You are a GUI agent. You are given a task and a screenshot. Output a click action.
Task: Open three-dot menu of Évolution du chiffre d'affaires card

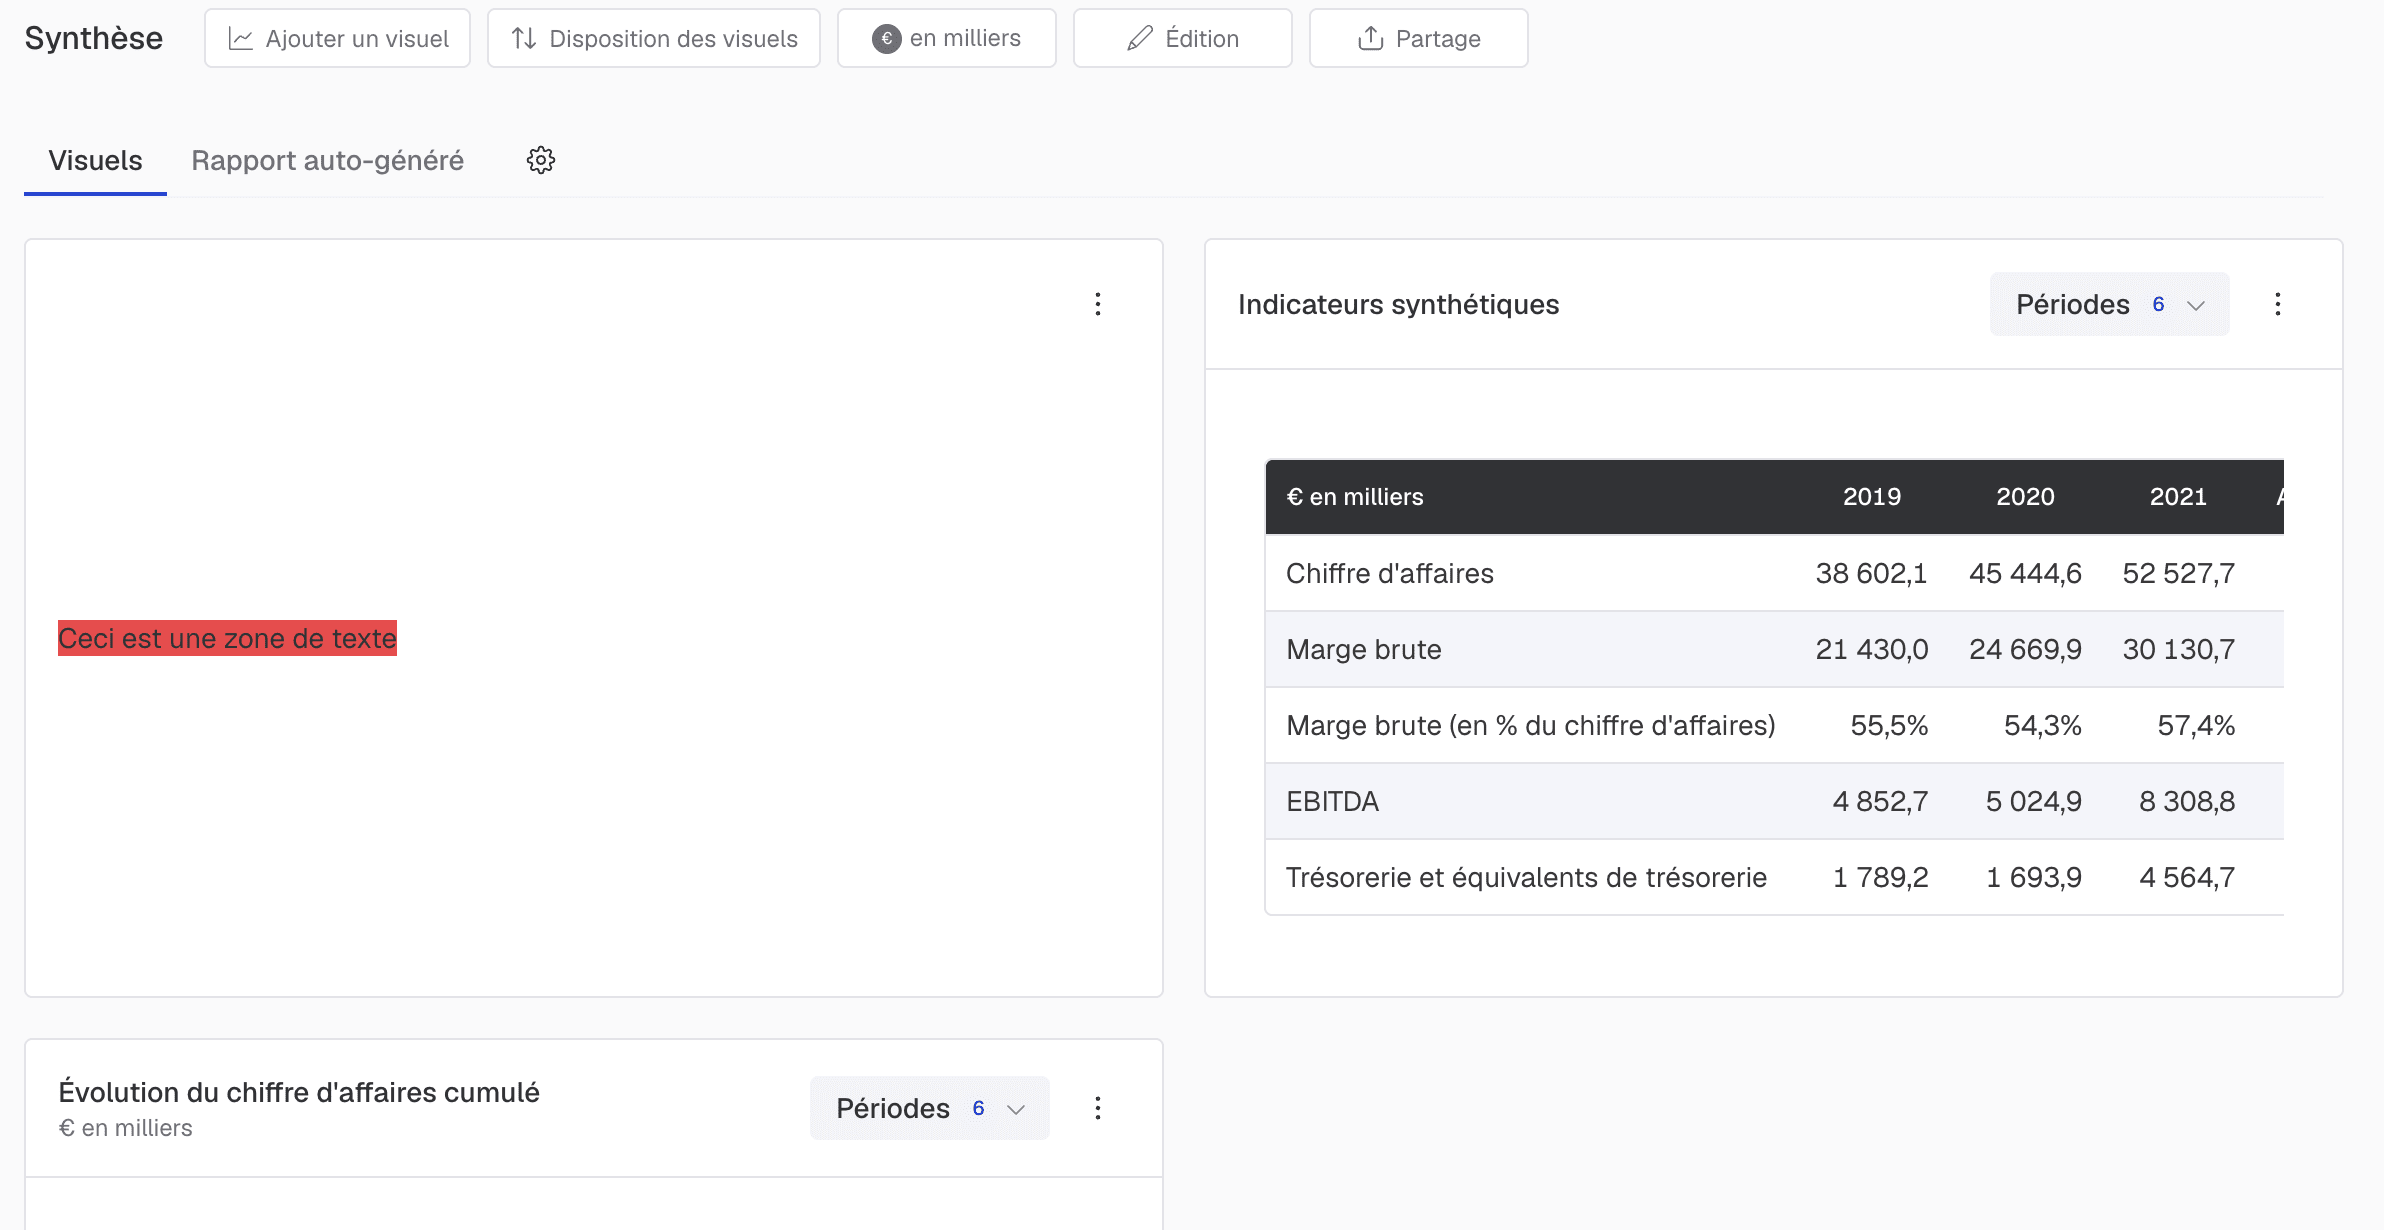[1098, 1108]
